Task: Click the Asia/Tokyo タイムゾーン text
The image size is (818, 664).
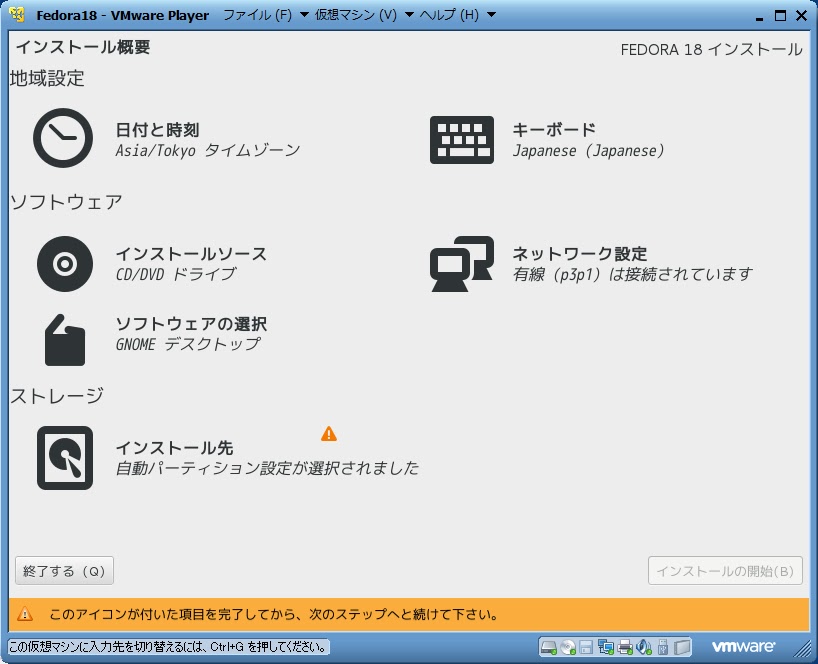Action: [208, 151]
